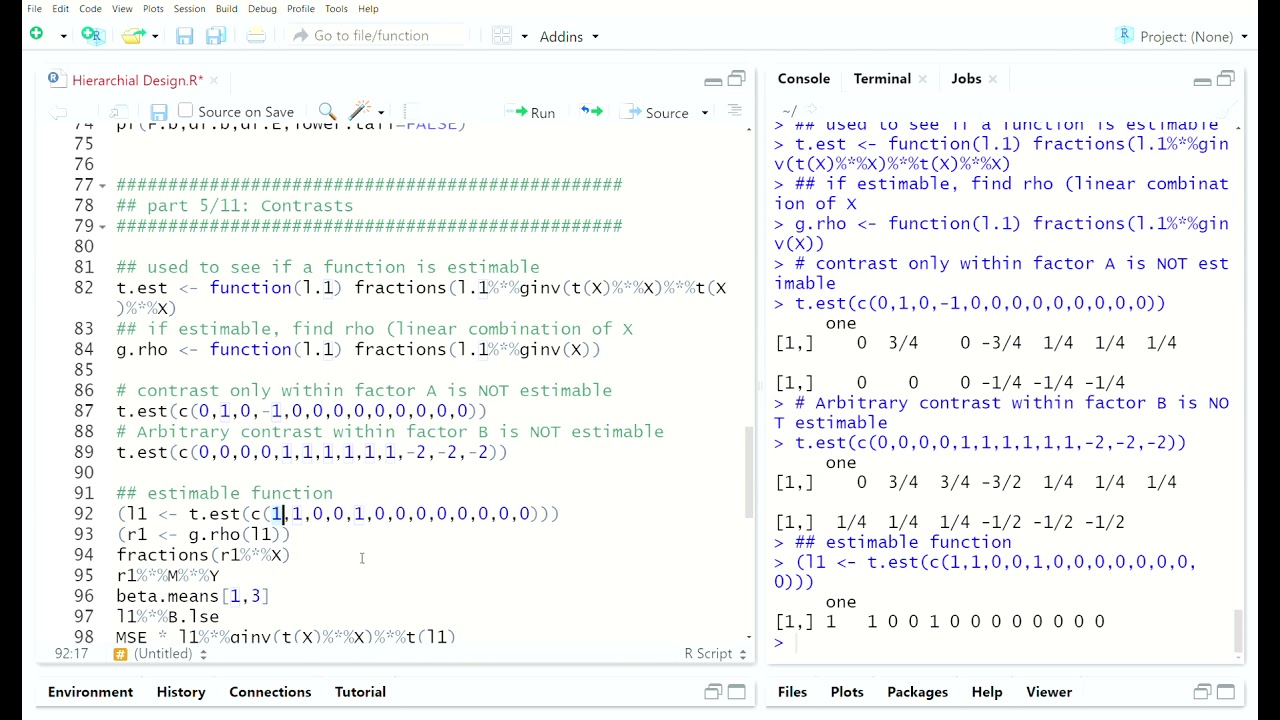Minimize the source editor pane
This screenshot has width=1280, height=720.
pos(713,81)
